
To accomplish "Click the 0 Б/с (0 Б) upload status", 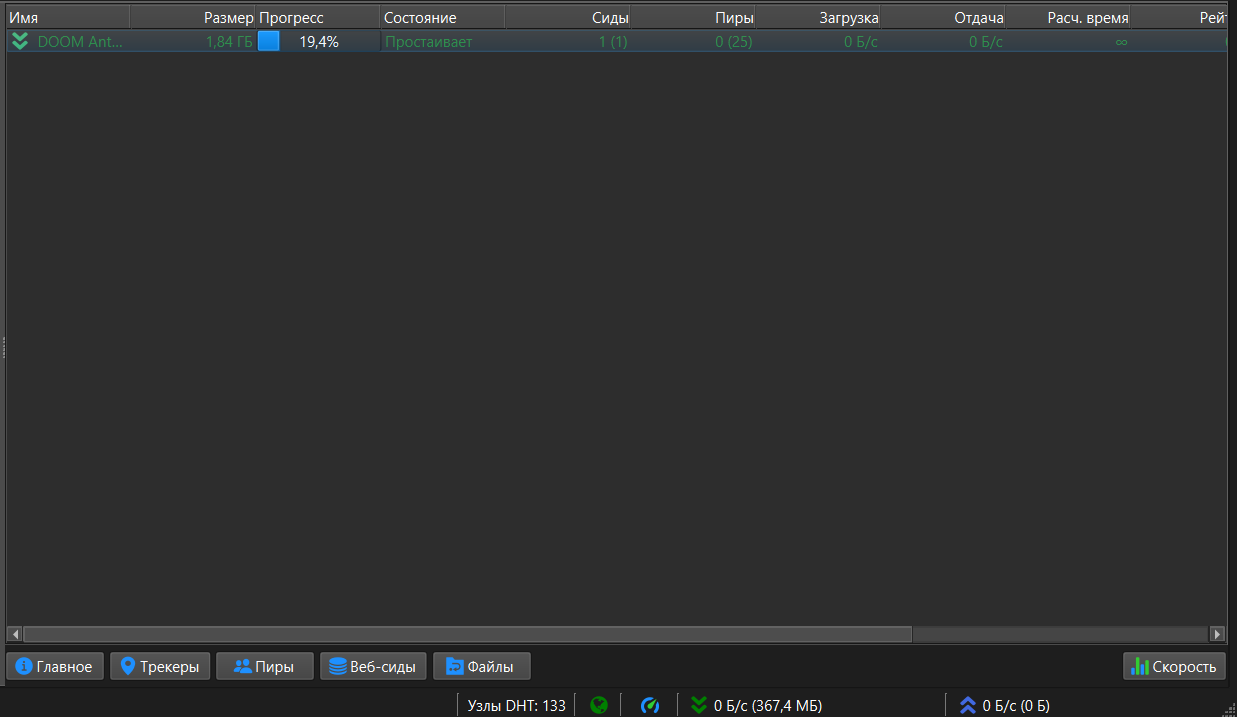I will (1016, 706).
